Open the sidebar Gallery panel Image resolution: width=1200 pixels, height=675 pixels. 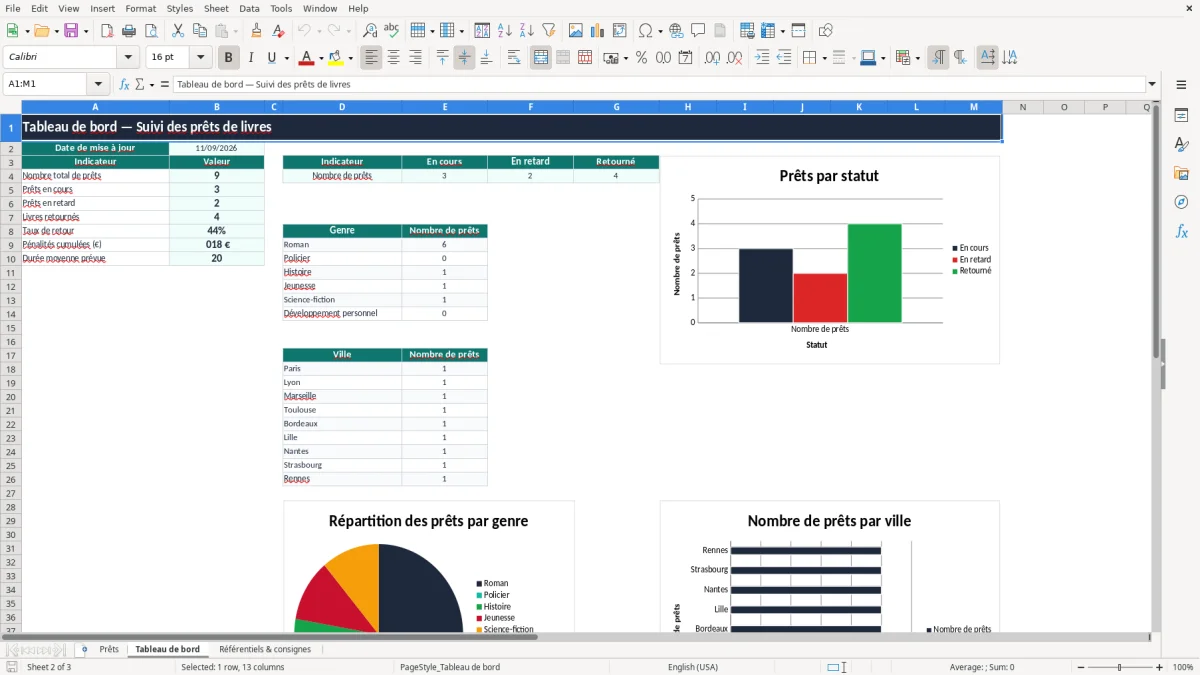point(1181,173)
